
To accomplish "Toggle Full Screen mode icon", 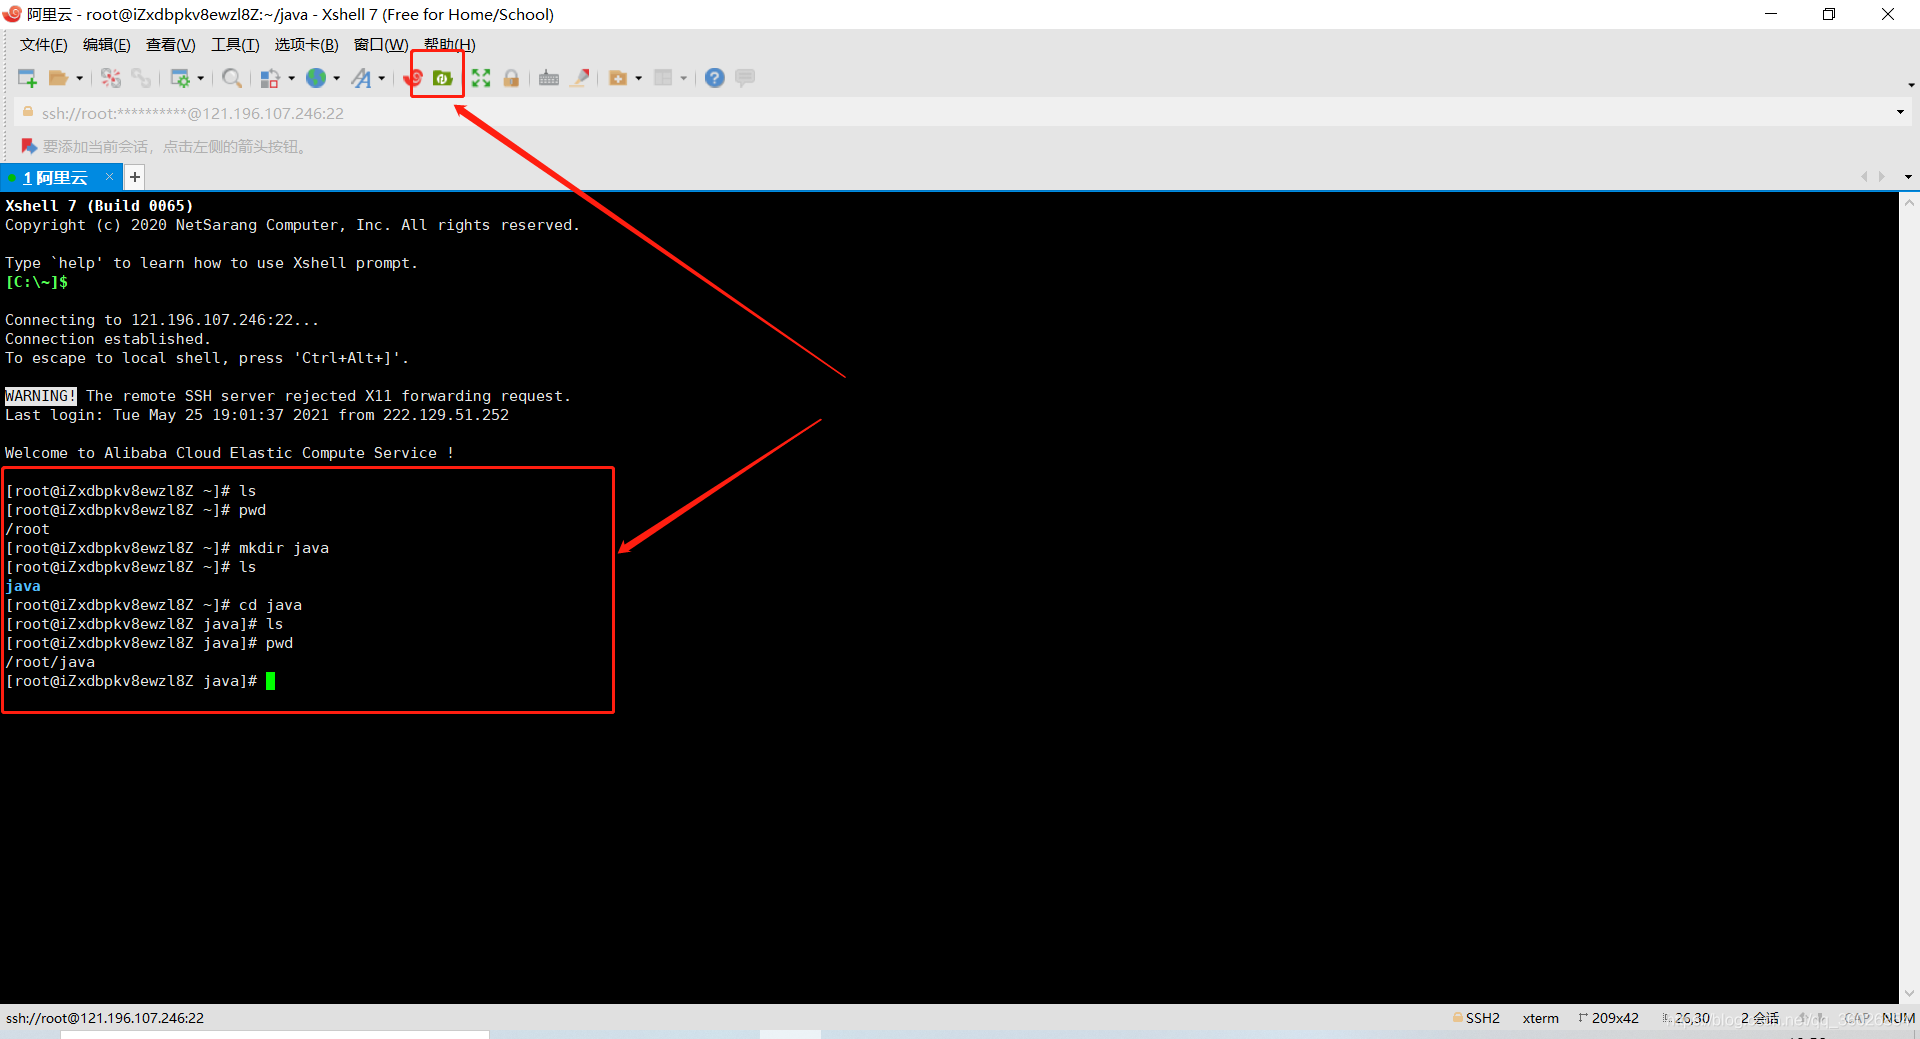I will click(x=481, y=78).
